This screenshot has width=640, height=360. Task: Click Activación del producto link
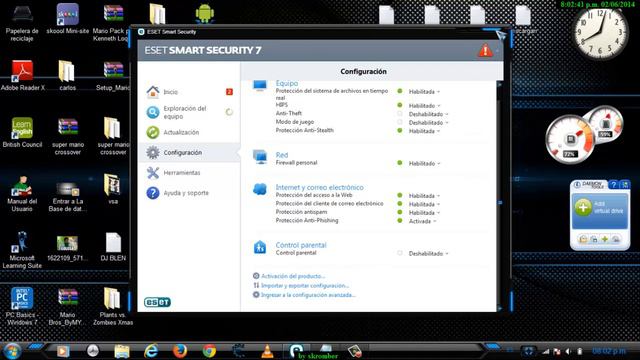[293, 276]
